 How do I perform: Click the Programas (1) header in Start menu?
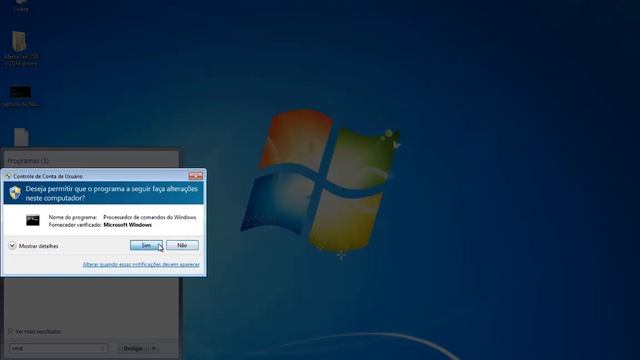tap(28, 161)
